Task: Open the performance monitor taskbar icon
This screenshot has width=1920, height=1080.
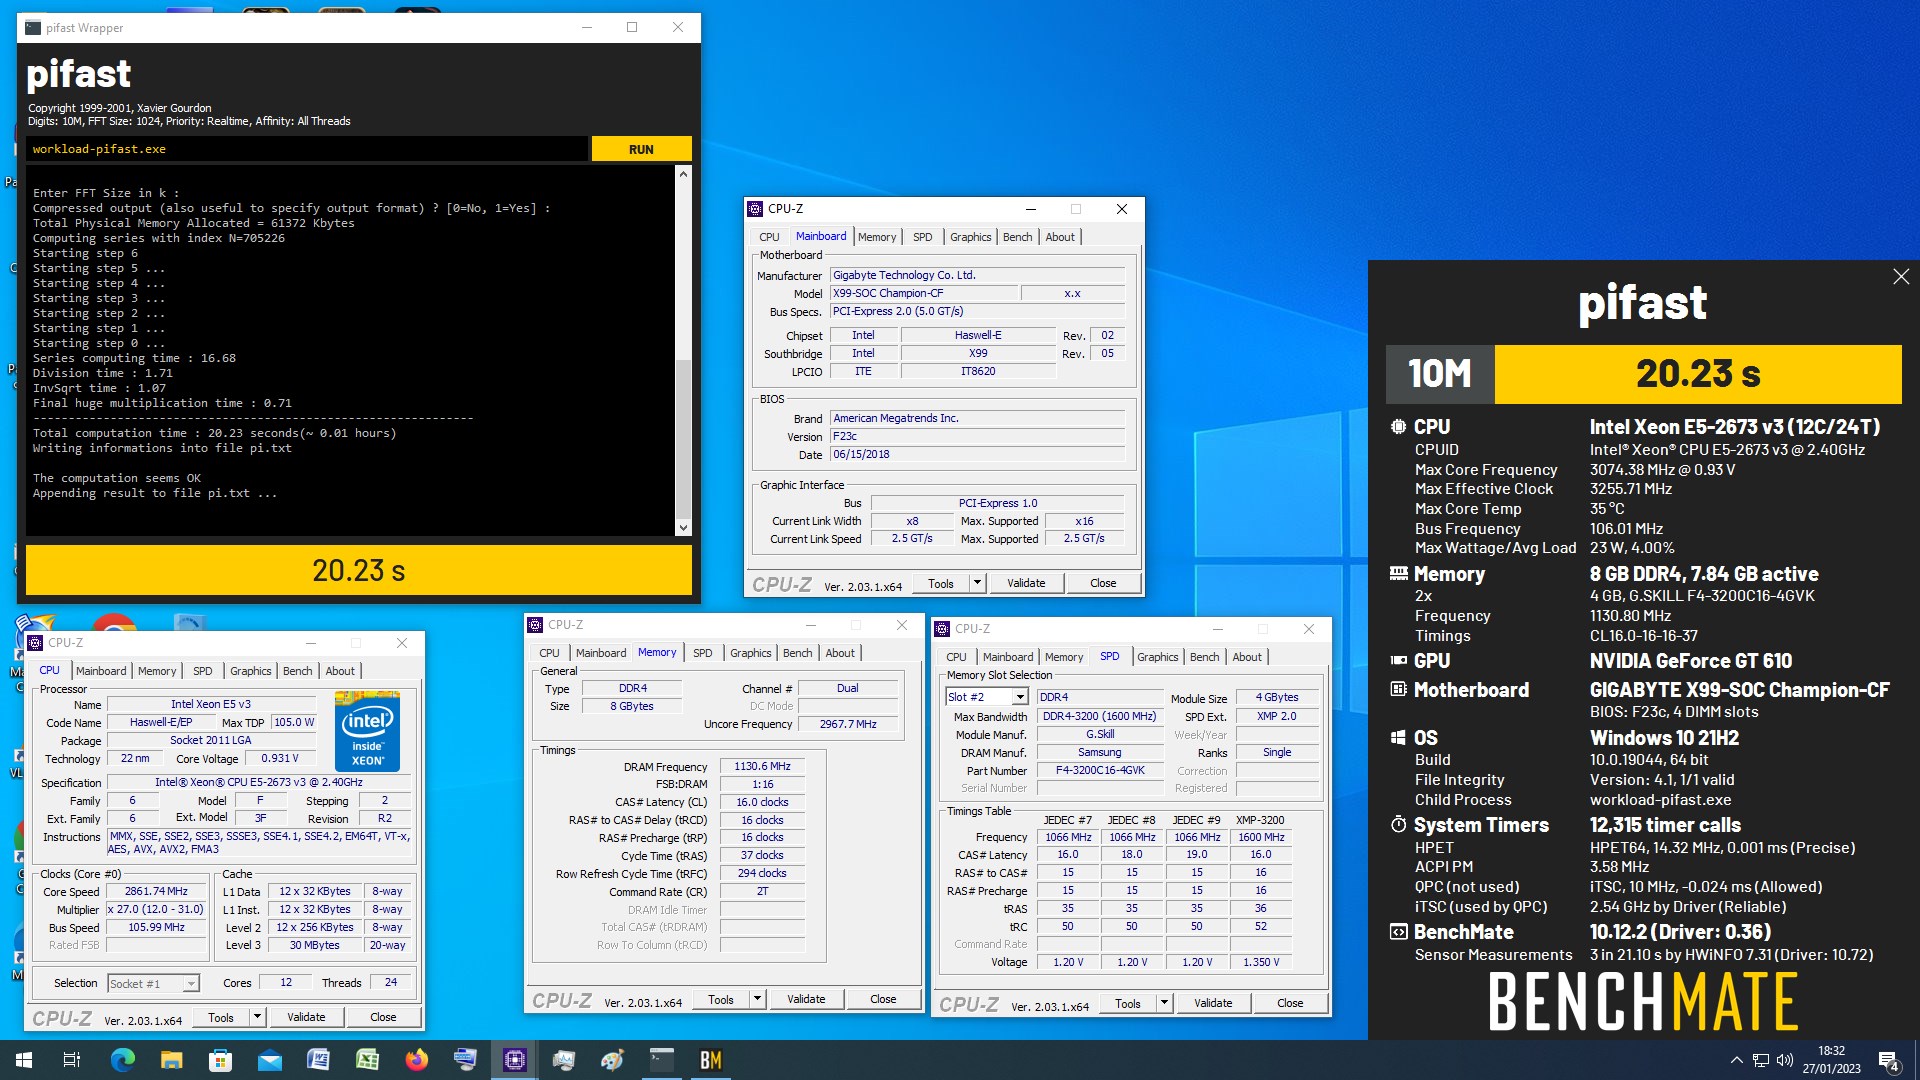Action: coord(564,1060)
